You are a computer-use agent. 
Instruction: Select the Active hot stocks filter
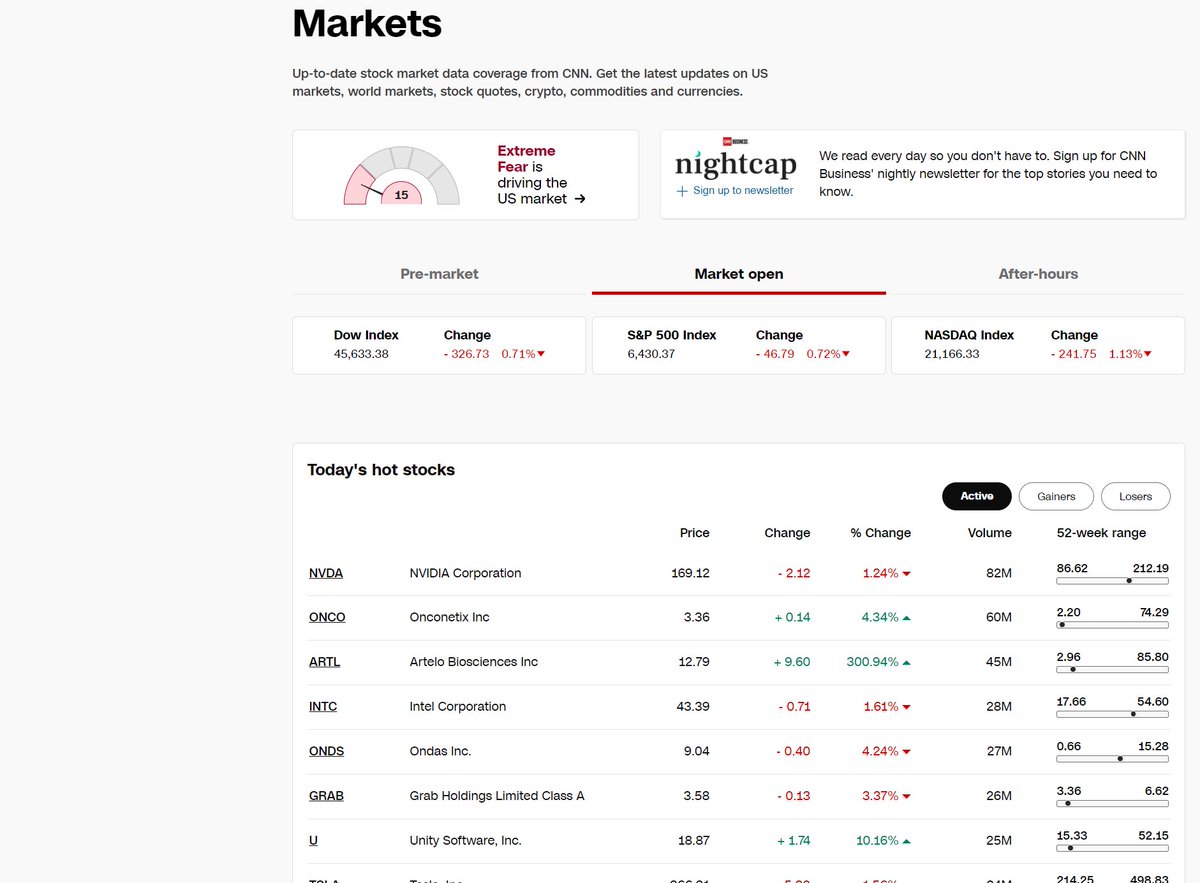977,496
